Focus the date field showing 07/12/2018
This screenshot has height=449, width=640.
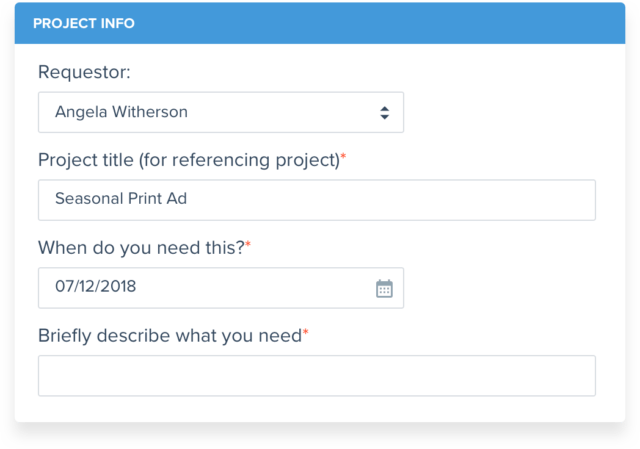(221, 288)
